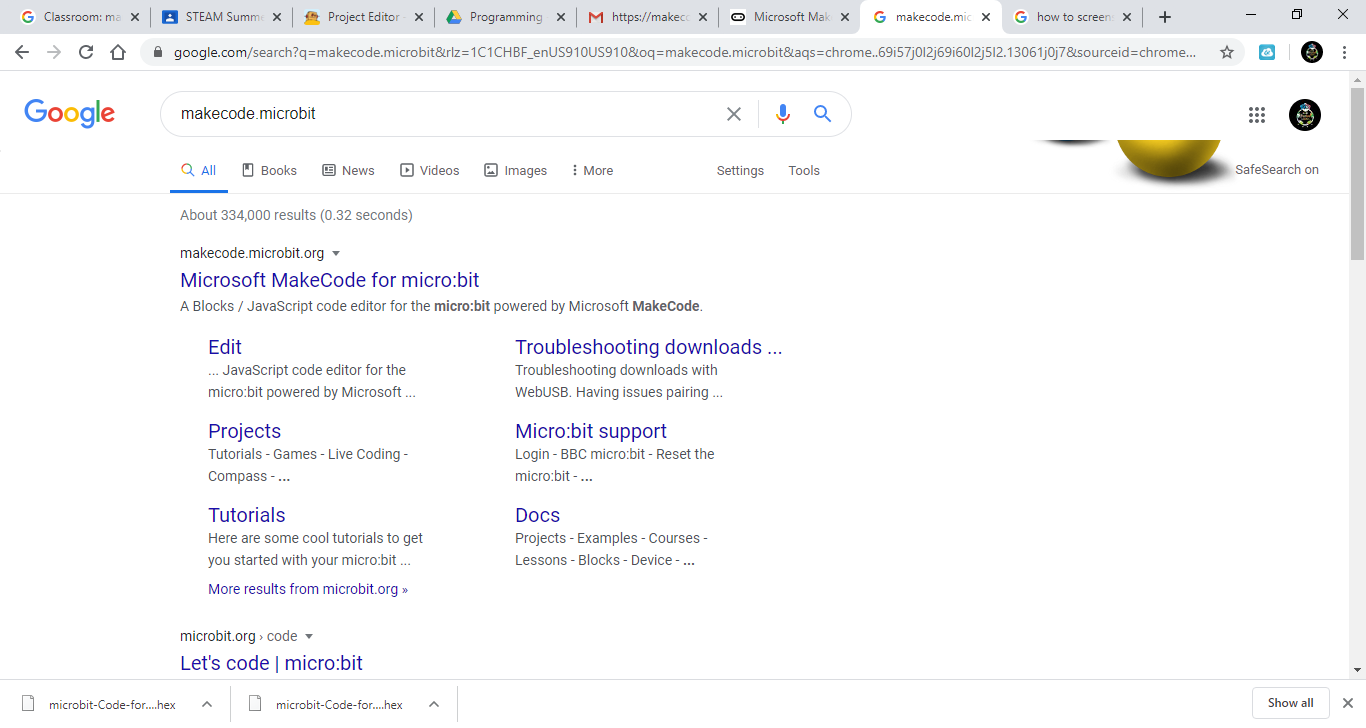The image size is (1366, 728).
Task: Click the browser address bar URL
Action: (x=686, y=53)
